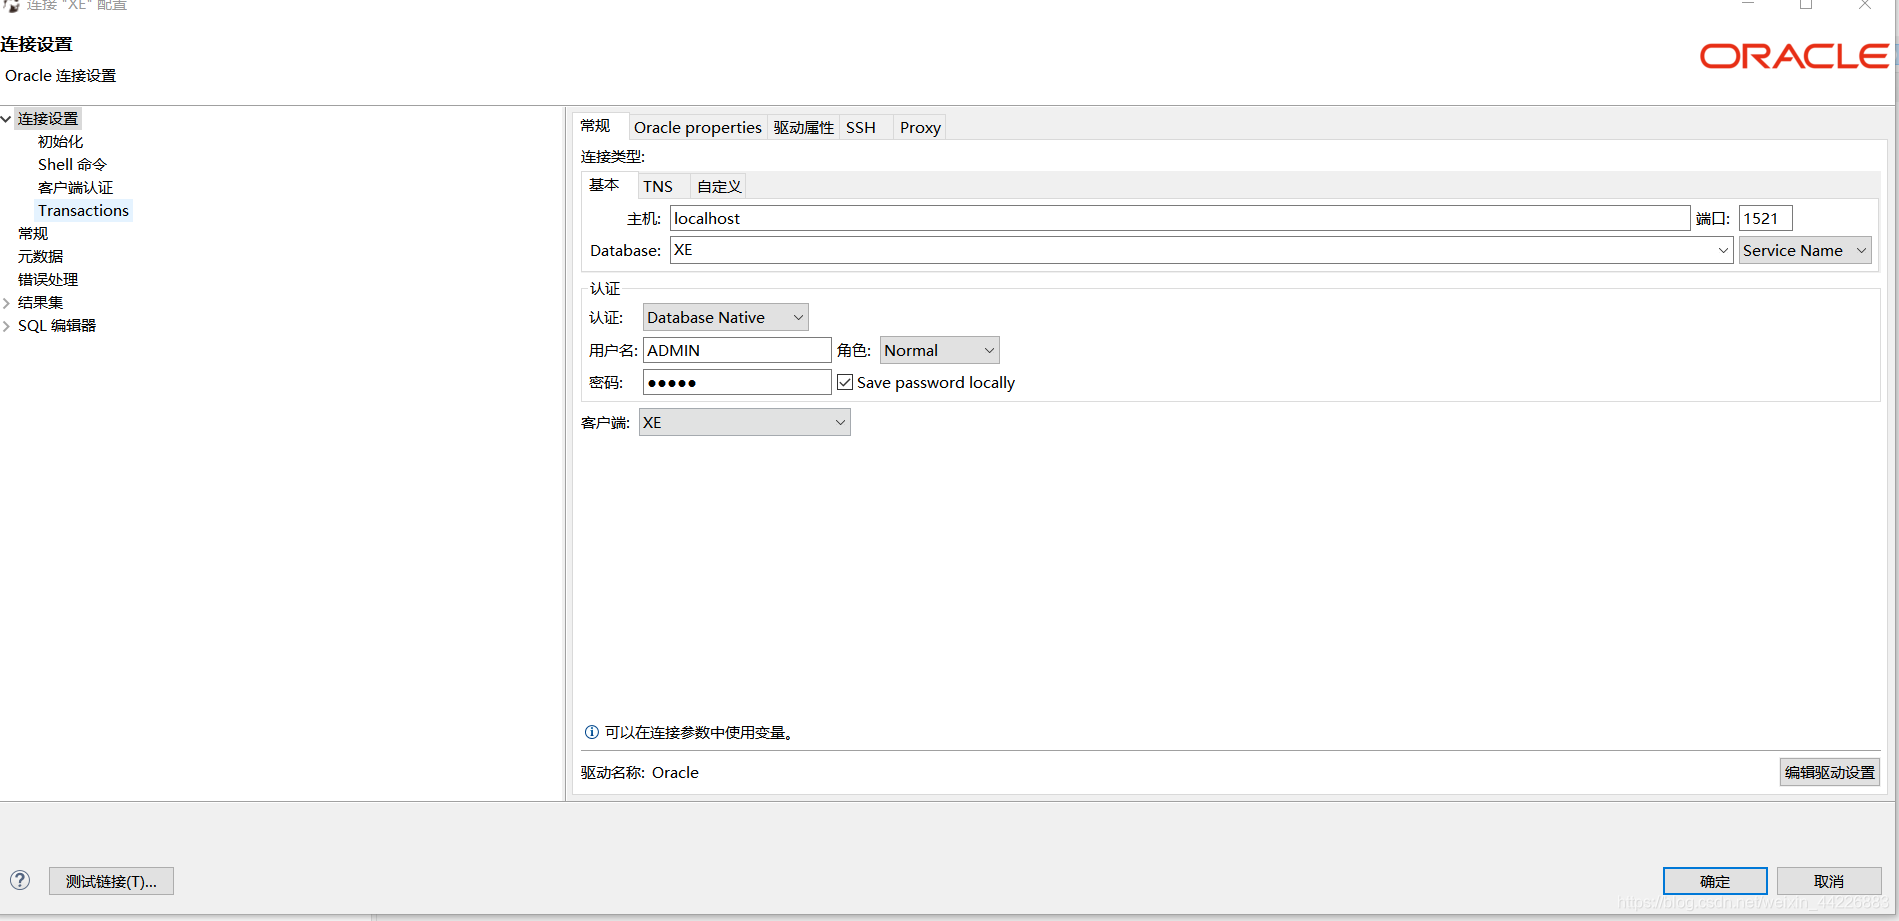Click the info icon beside variables hint
Viewport: 1899px width, 921px height.
click(x=592, y=732)
